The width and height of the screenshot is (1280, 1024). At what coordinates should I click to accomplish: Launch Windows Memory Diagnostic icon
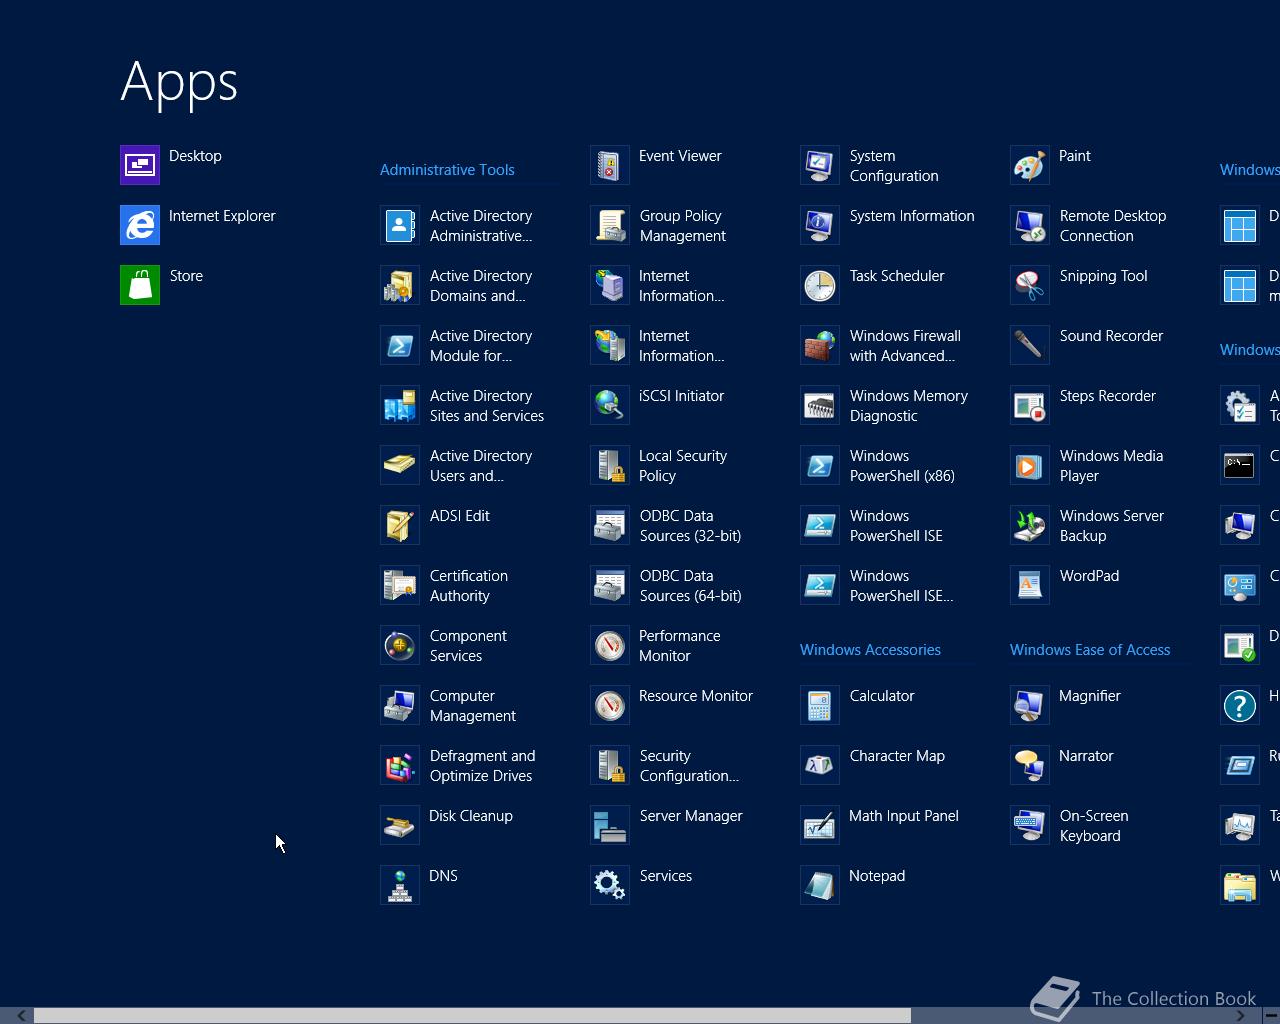tap(820, 405)
